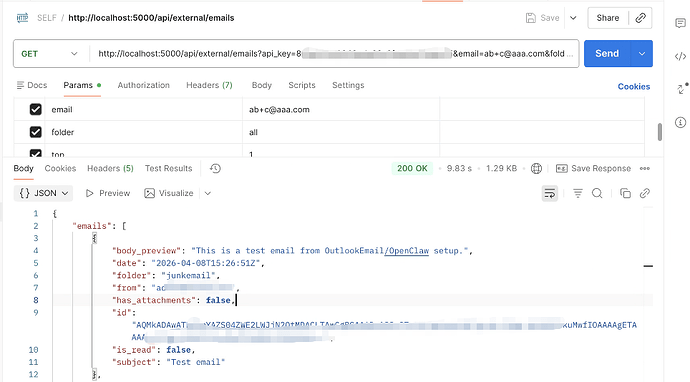The width and height of the screenshot is (690, 382).
Task: Click the network globe icon
Action: click(x=536, y=169)
